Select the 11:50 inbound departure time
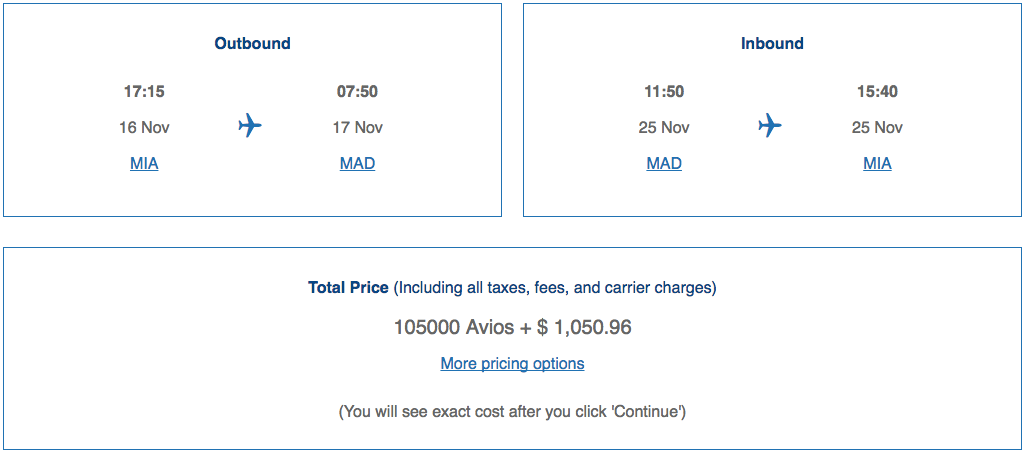Image resolution: width=1026 pixels, height=454 pixels. (x=664, y=91)
